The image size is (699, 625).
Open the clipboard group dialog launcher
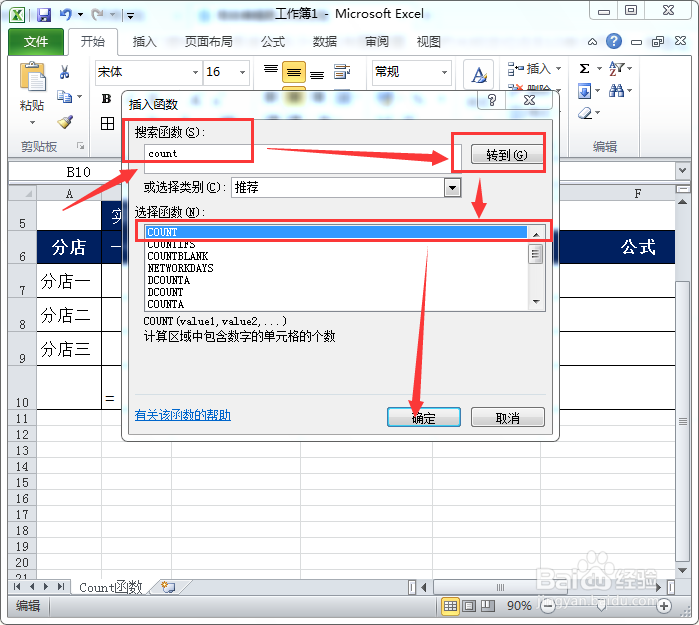(x=81, y=146)
